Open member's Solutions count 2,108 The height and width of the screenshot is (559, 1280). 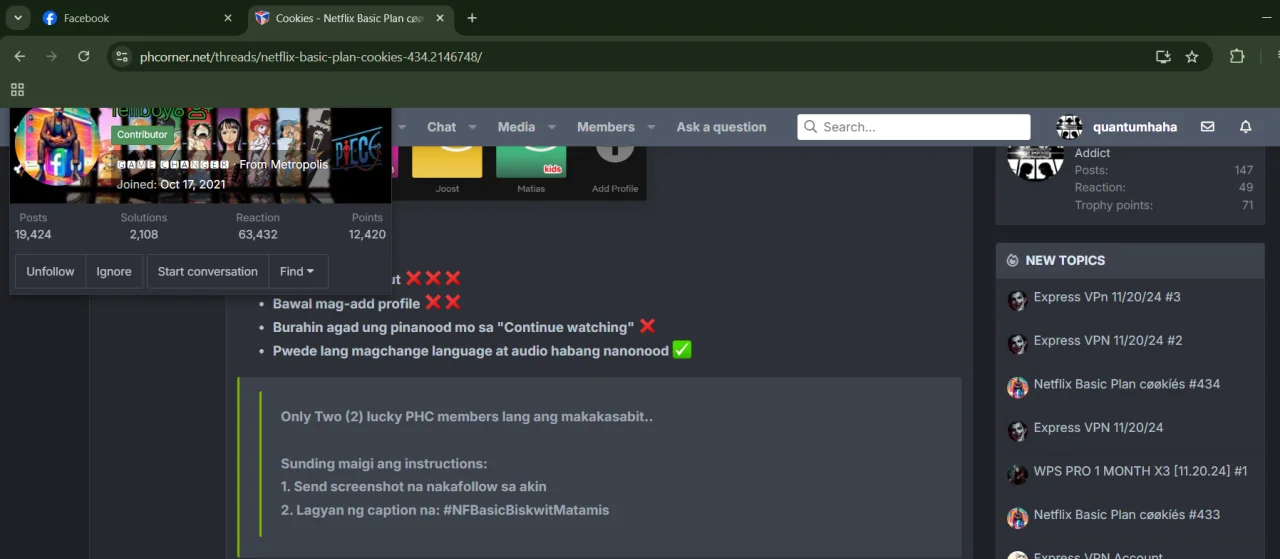144,234
